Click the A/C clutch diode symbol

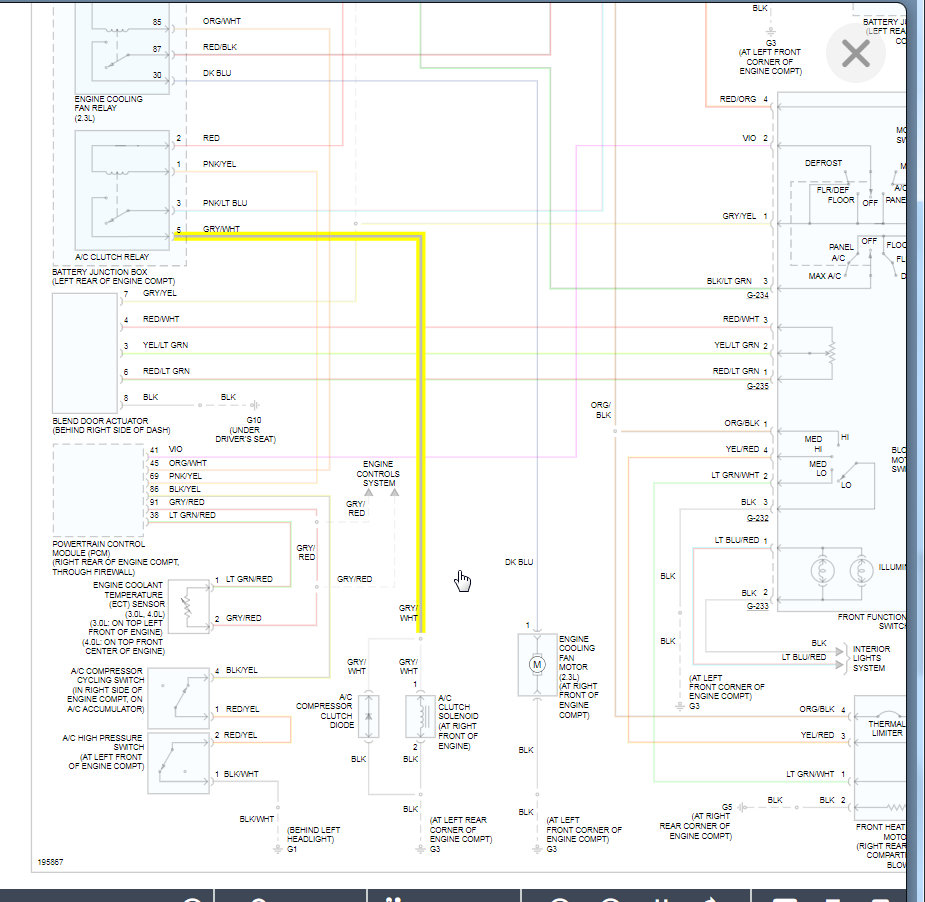coord(369,716)
